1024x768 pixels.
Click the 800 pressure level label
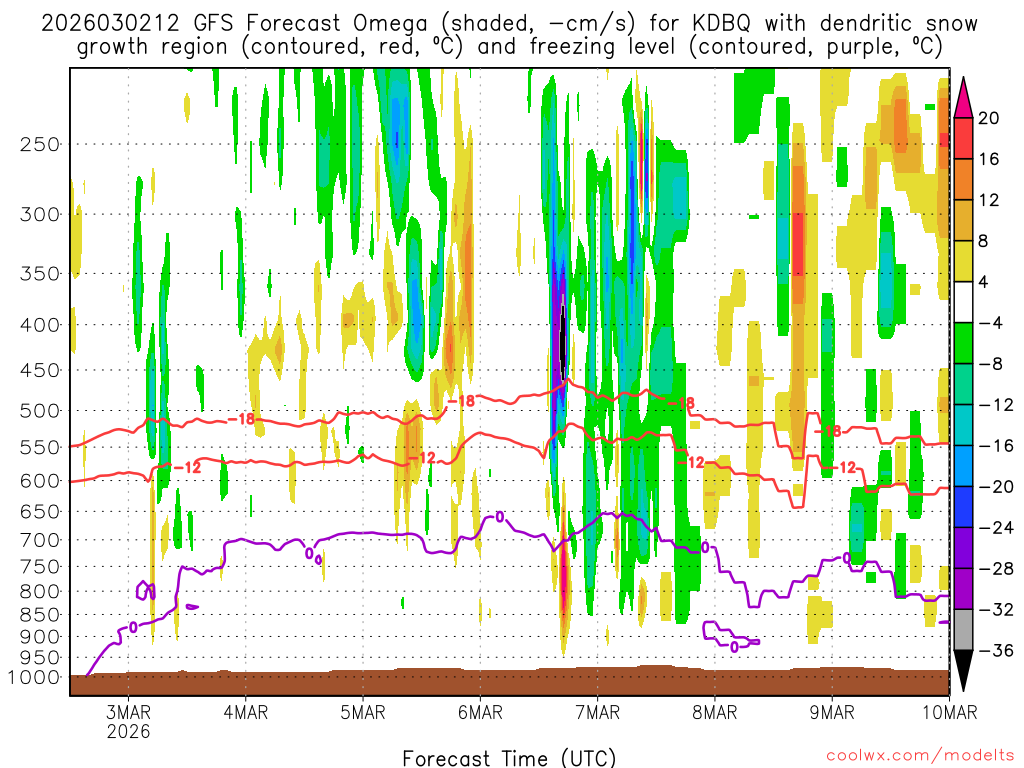40,592
